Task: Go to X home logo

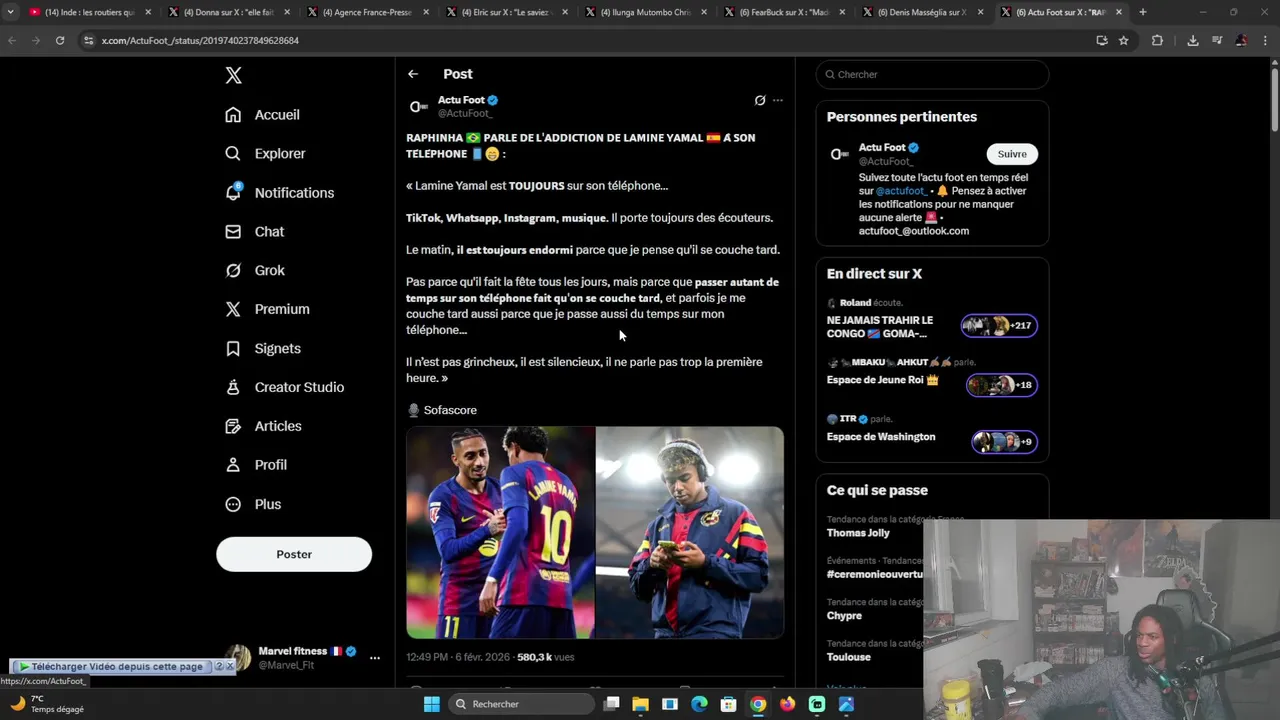Action: click(233, 76)
